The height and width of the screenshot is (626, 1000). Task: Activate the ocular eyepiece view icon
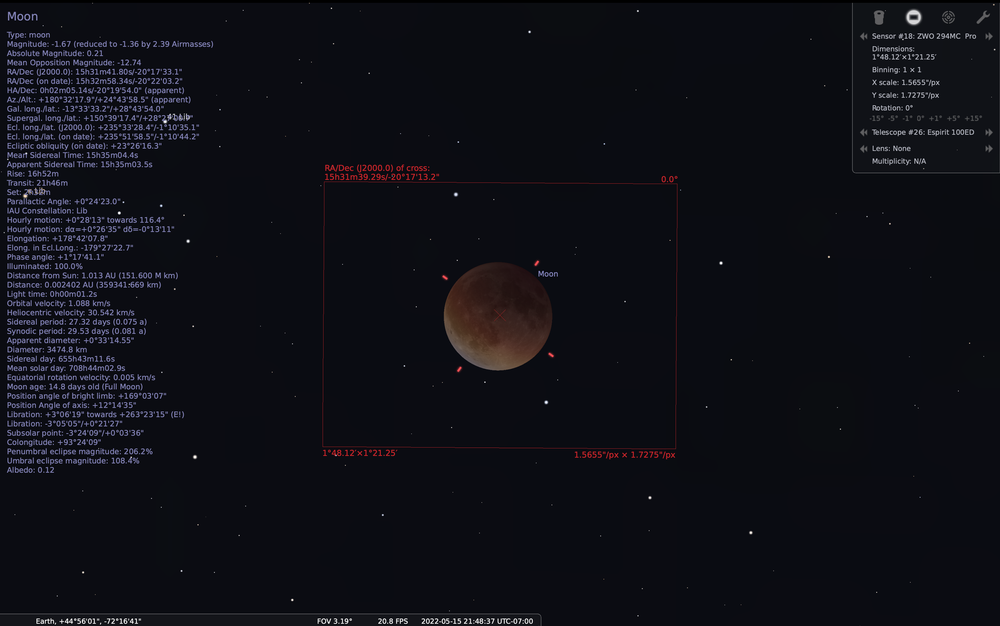point(879,17)
